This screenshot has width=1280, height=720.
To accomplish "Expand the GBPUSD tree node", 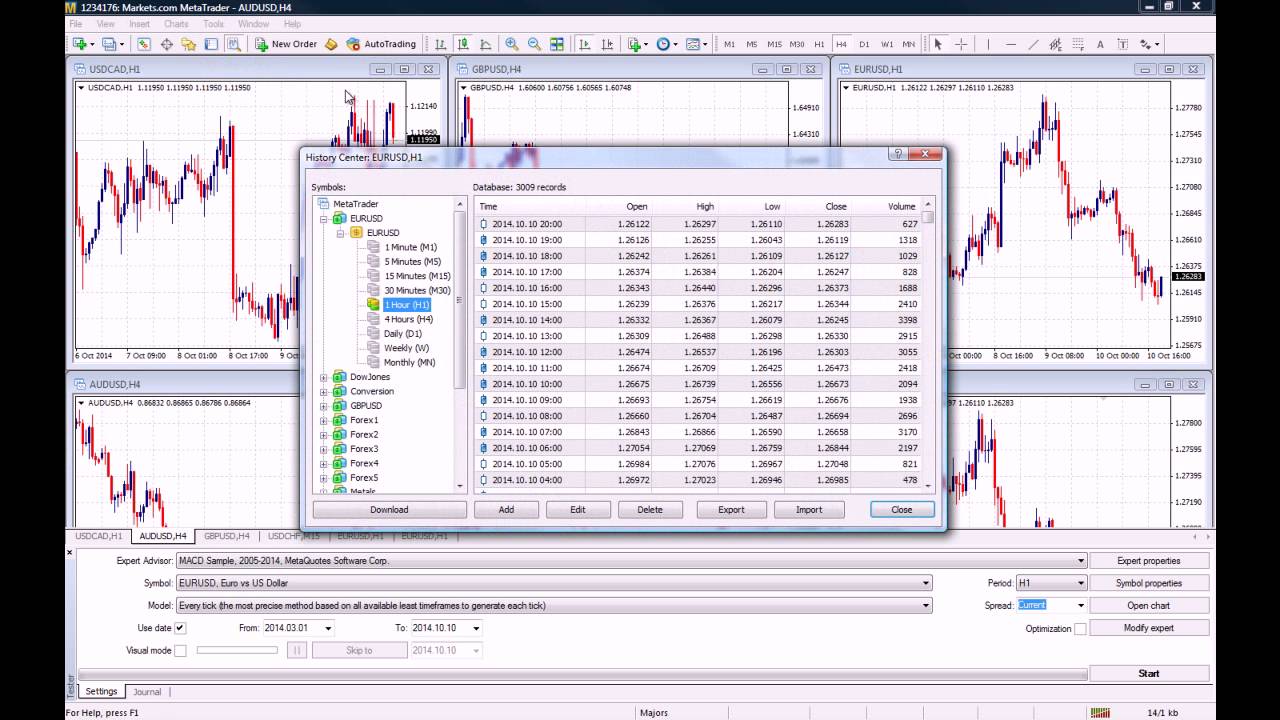I will point(324,406).
